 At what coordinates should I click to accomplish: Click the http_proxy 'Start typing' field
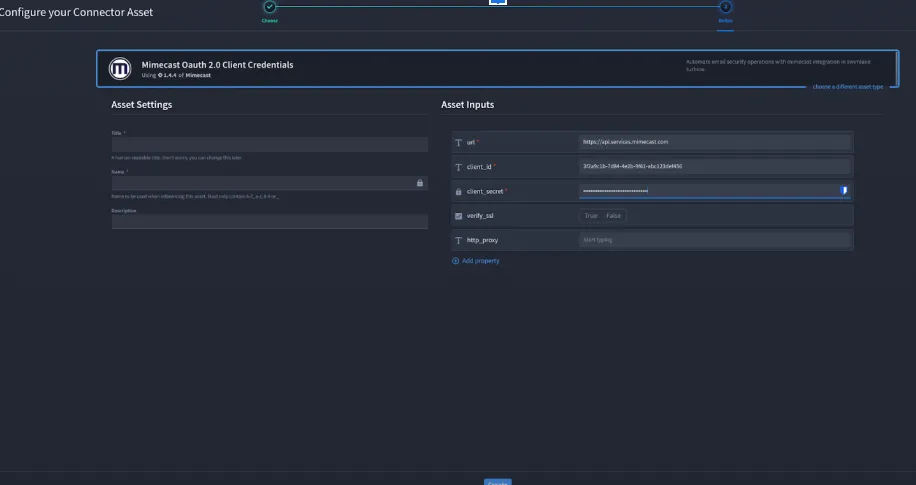click(714, 240)
